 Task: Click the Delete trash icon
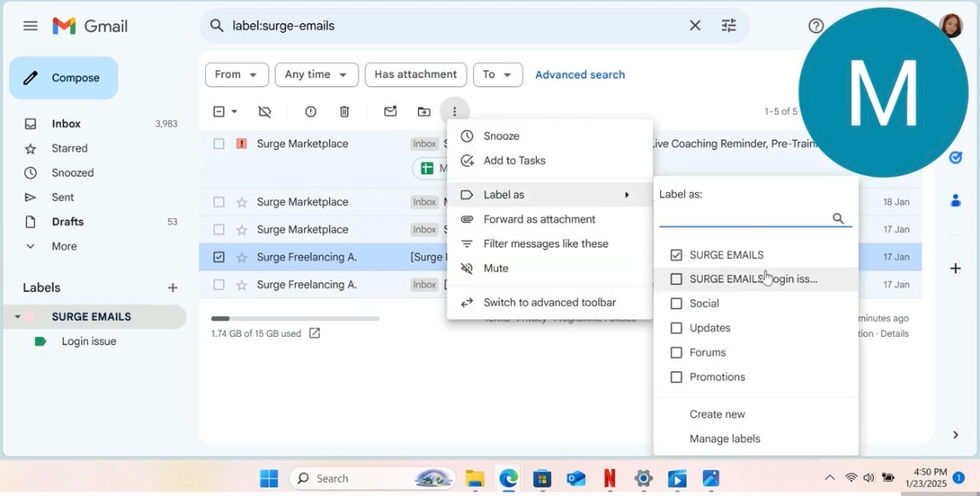[x=344, y=112]
